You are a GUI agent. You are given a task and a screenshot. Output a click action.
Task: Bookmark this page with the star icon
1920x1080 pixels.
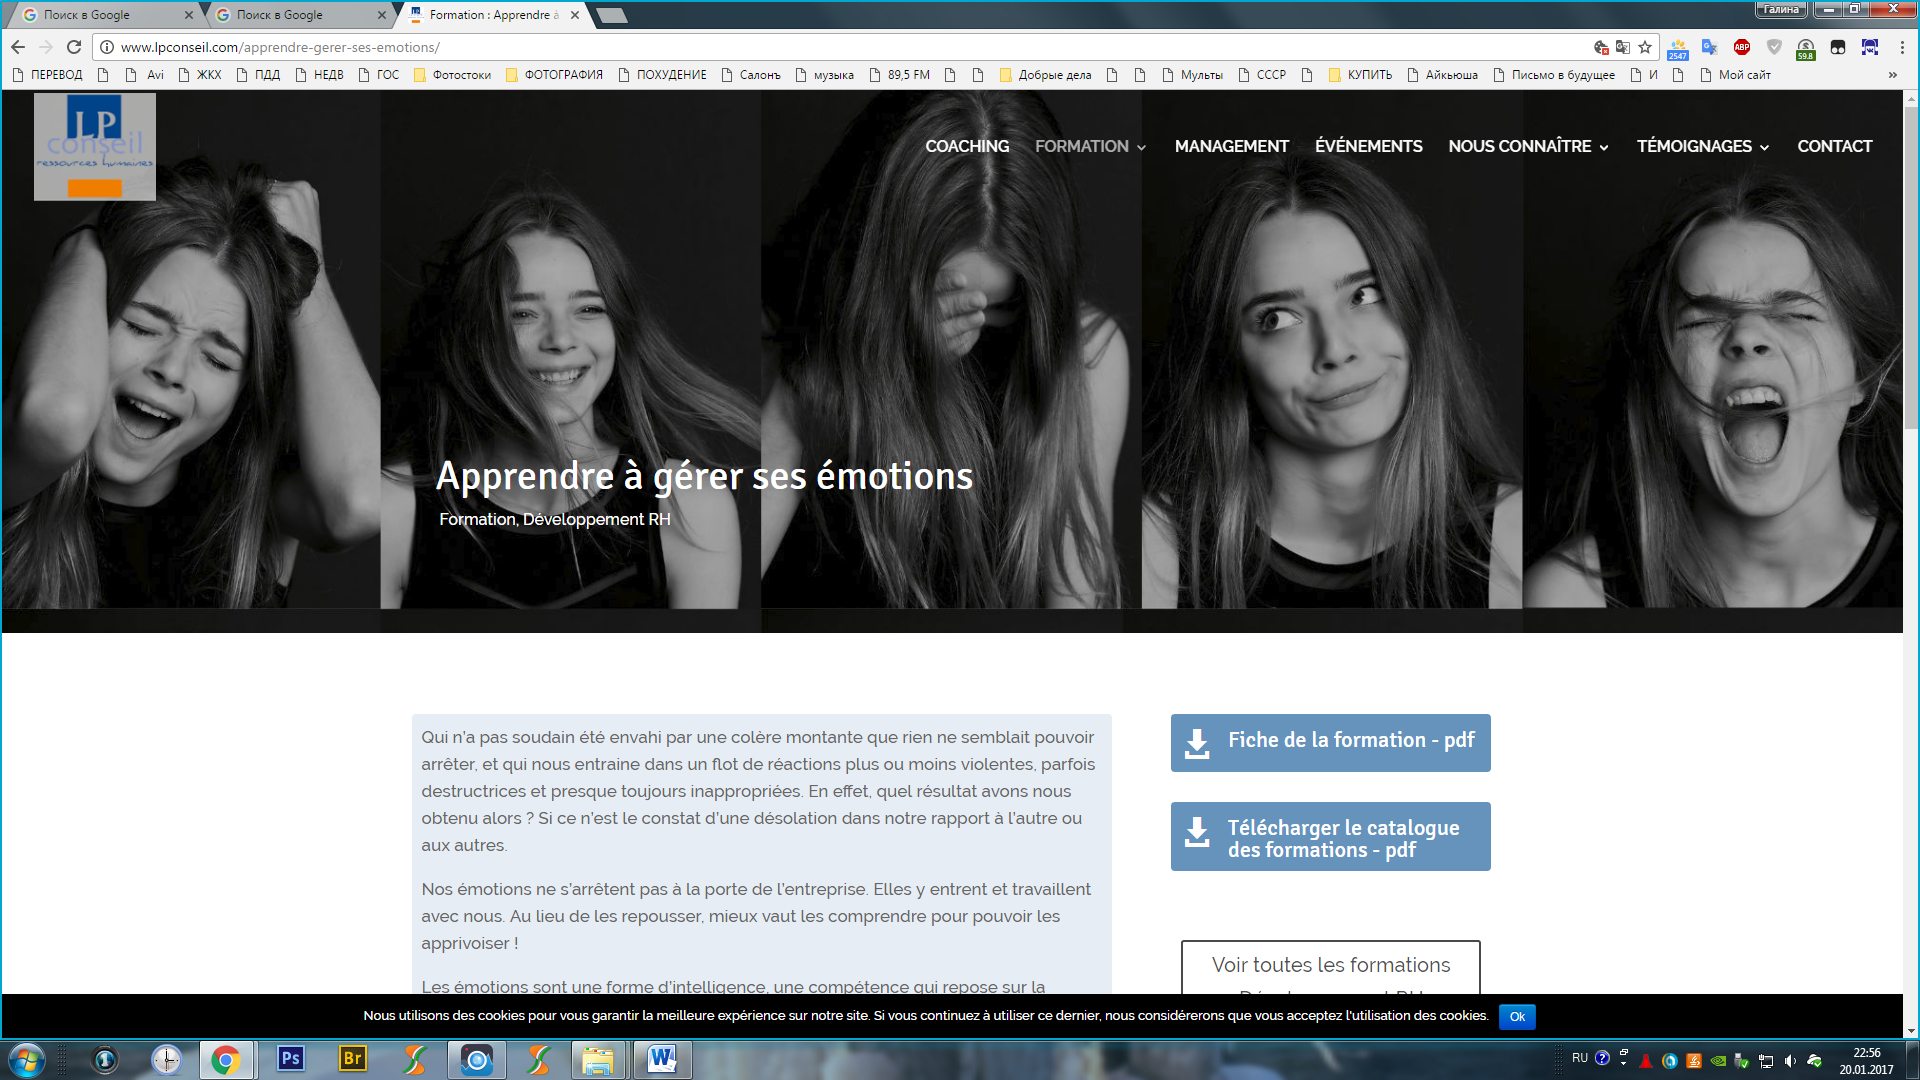[x=1645, y=47]
